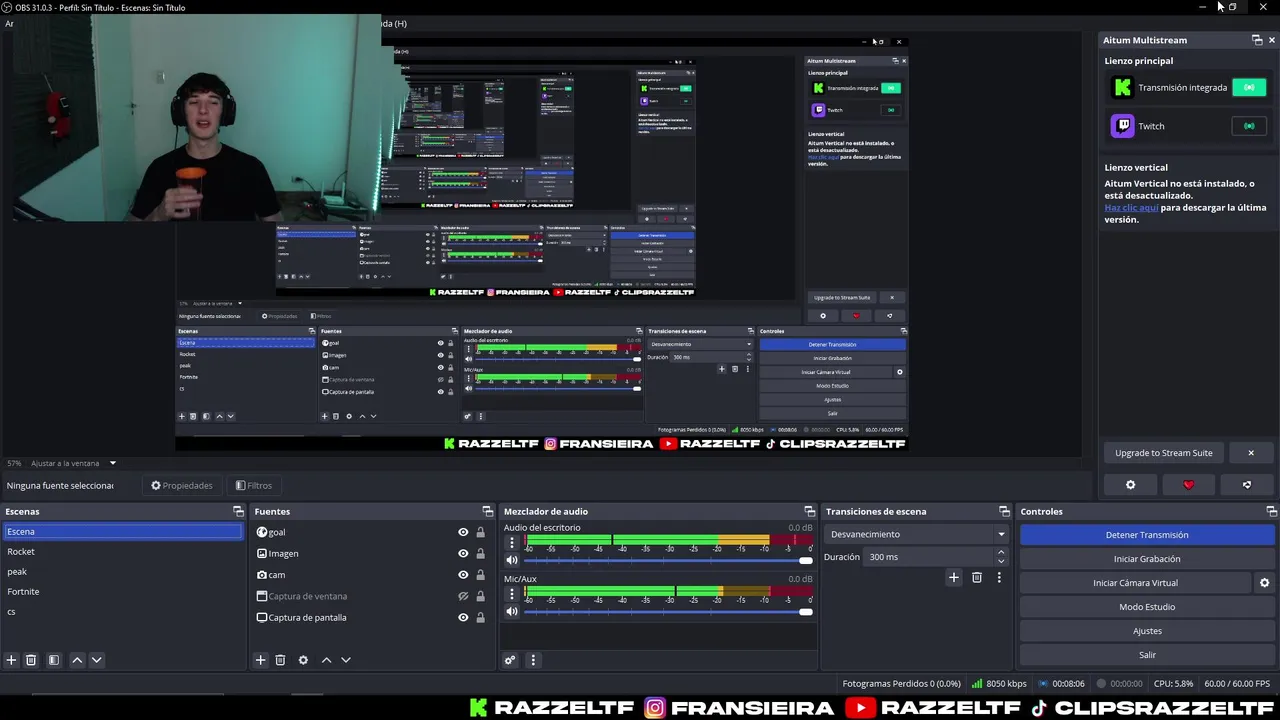Click Upgrade to Stream Suite button

[x=1163, y=453]
